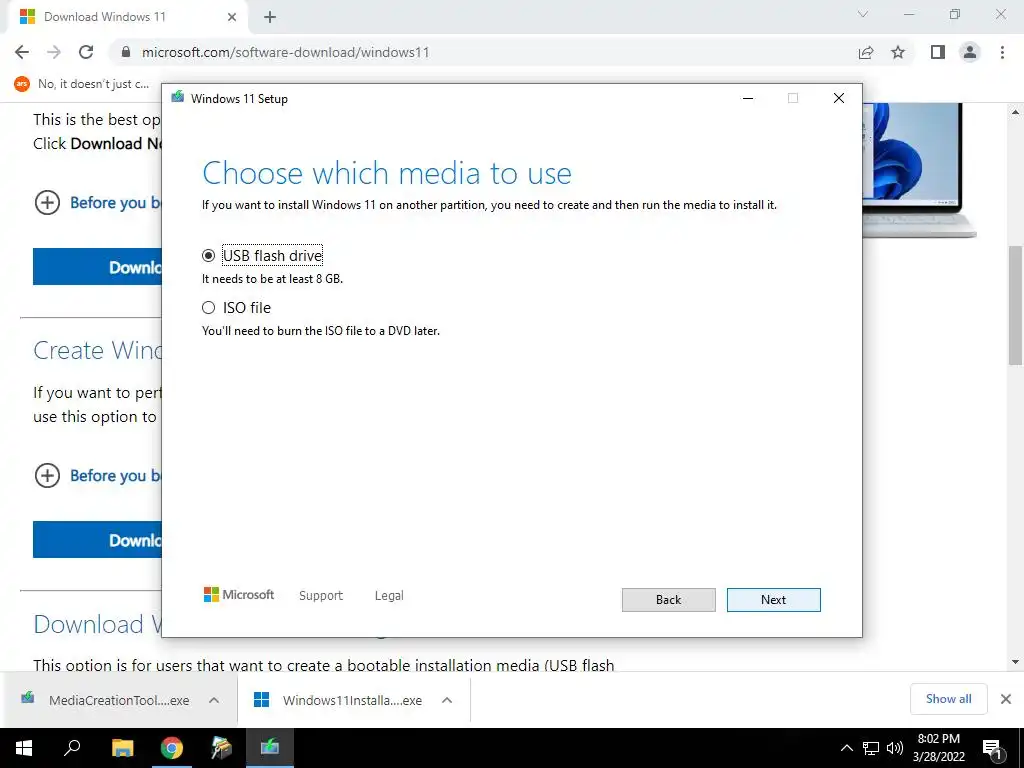Click the upper Download button on webpage

point(97,266)
